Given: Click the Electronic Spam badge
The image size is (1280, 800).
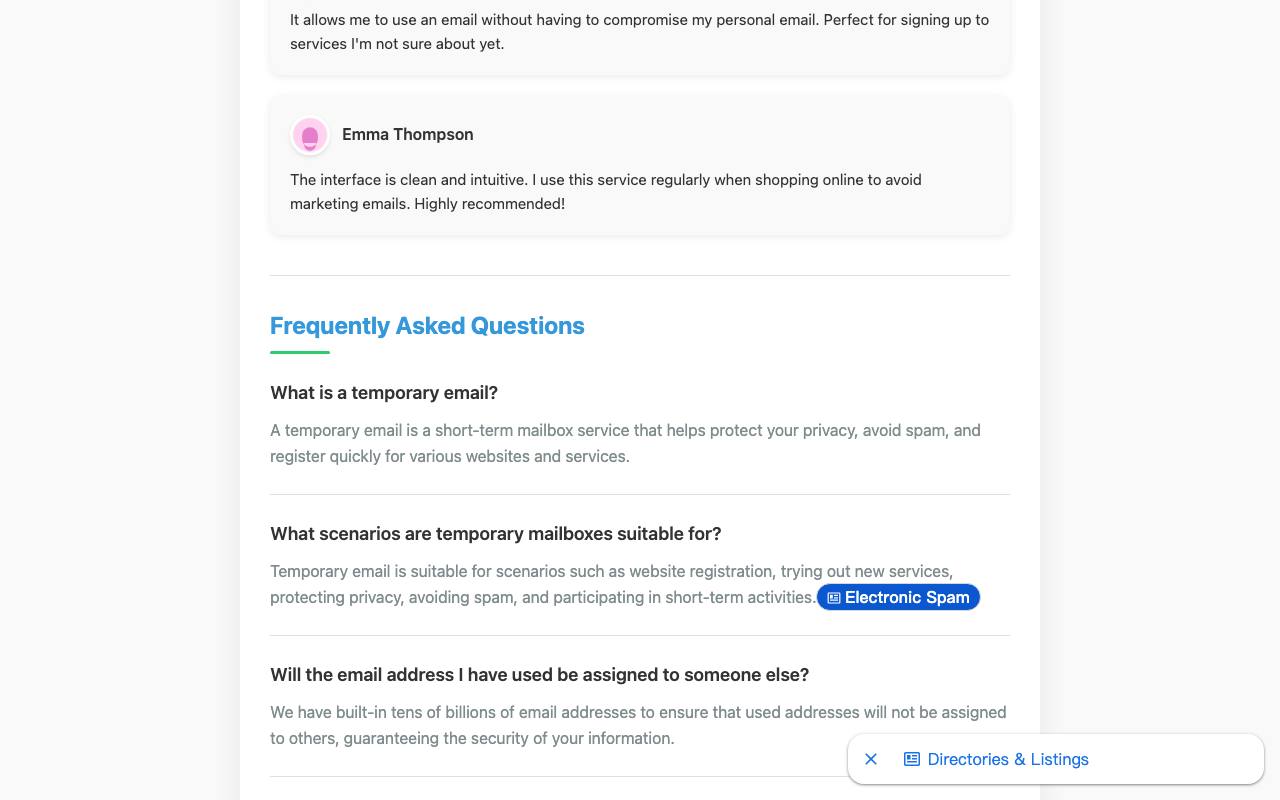Looking at the screenshot, I should coord(898,597).
